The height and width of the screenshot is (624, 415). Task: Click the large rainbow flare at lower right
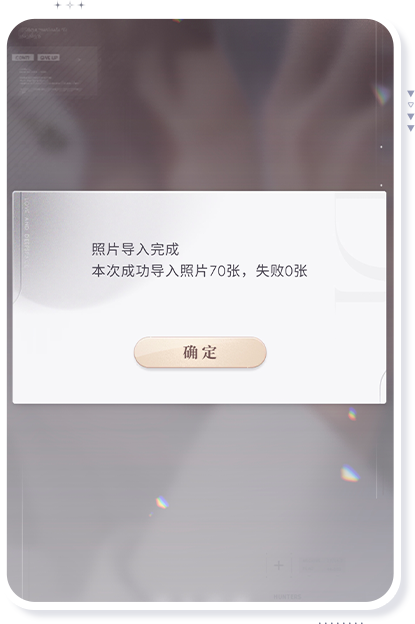[350, 474]
